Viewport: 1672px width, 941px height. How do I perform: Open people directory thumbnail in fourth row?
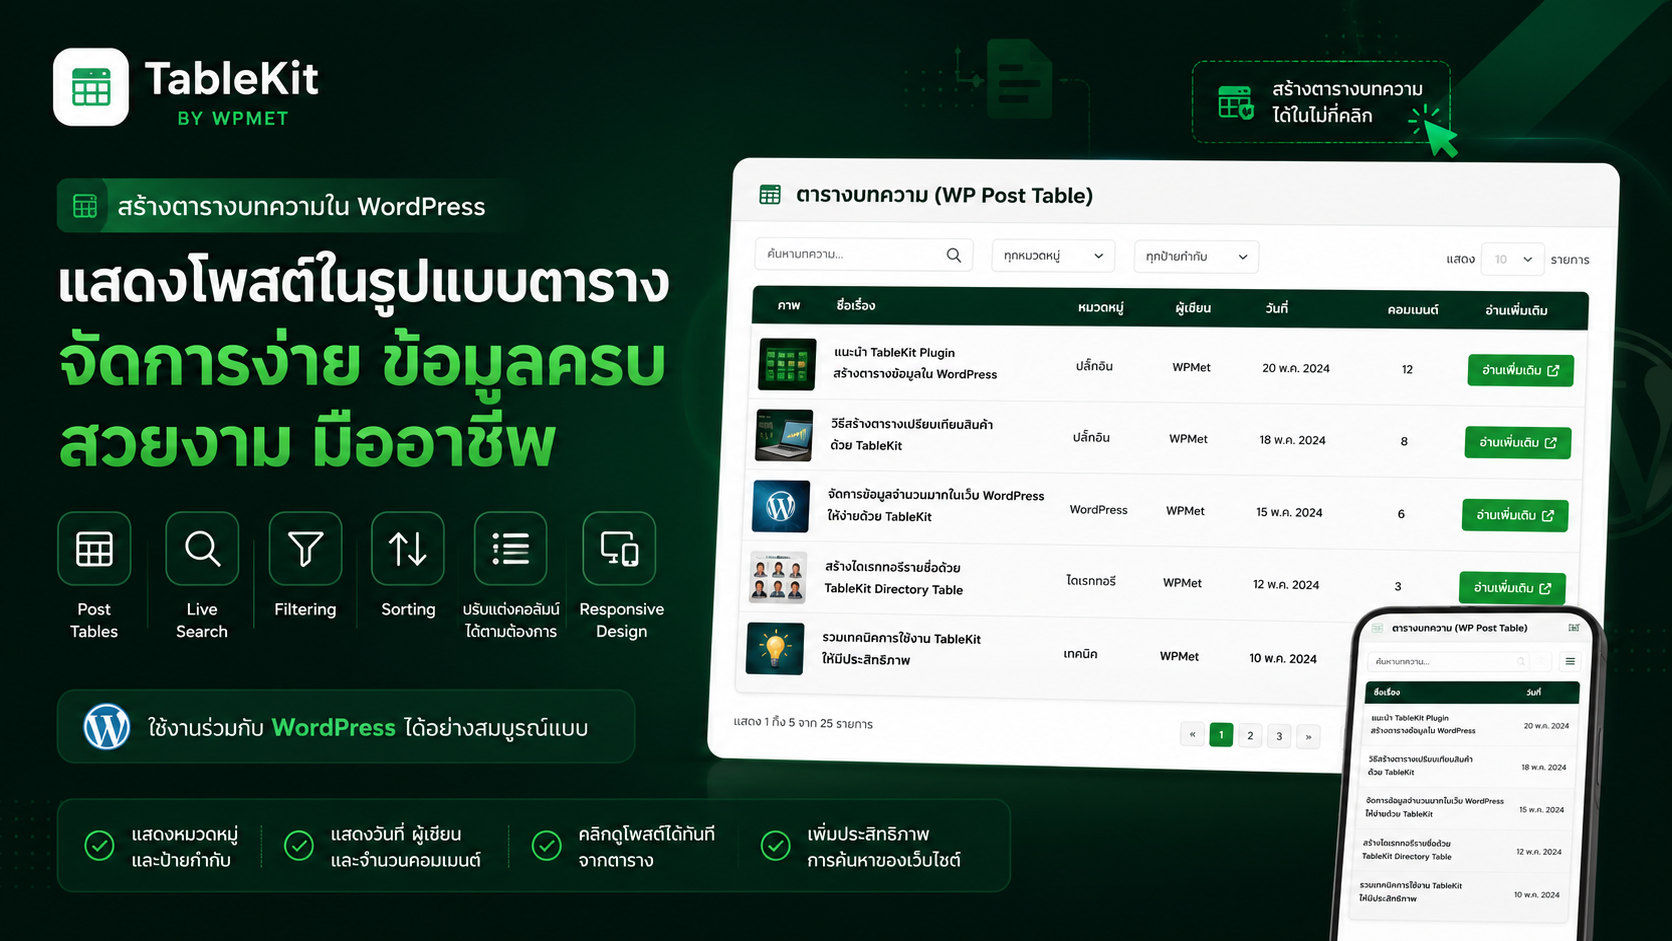click(778, 578)
